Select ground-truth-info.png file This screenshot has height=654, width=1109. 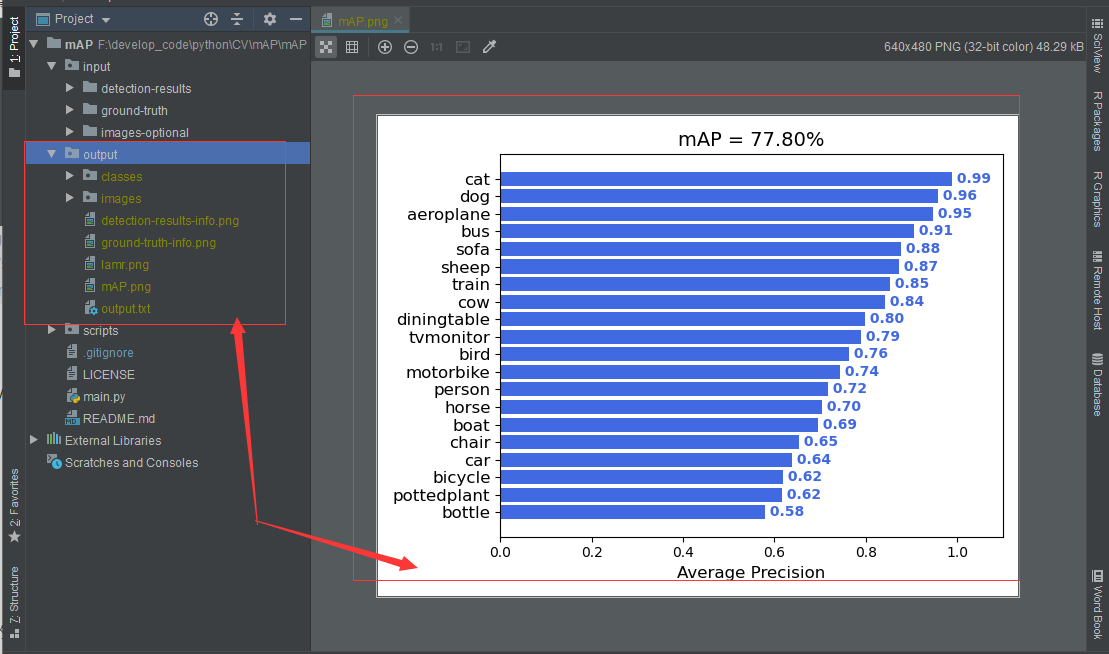coord(158,243)
